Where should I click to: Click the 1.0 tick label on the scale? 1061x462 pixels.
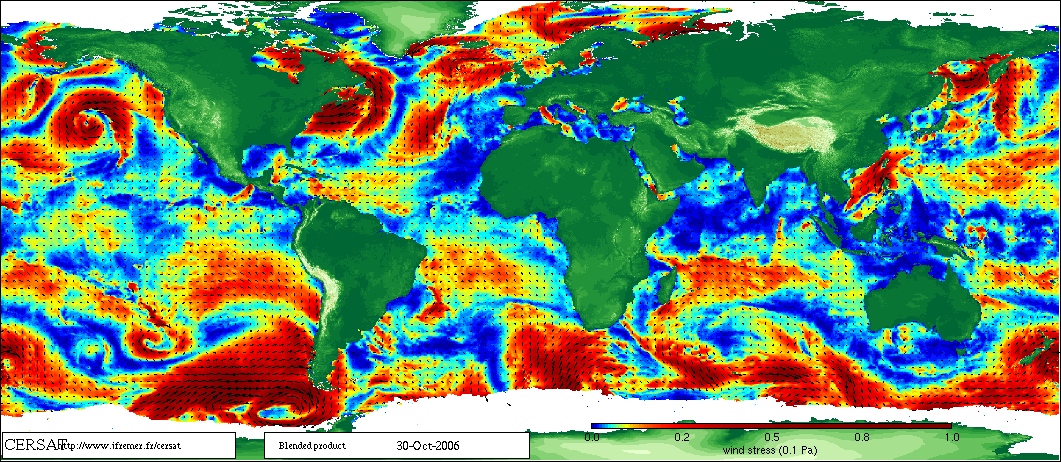click(951, 438)
